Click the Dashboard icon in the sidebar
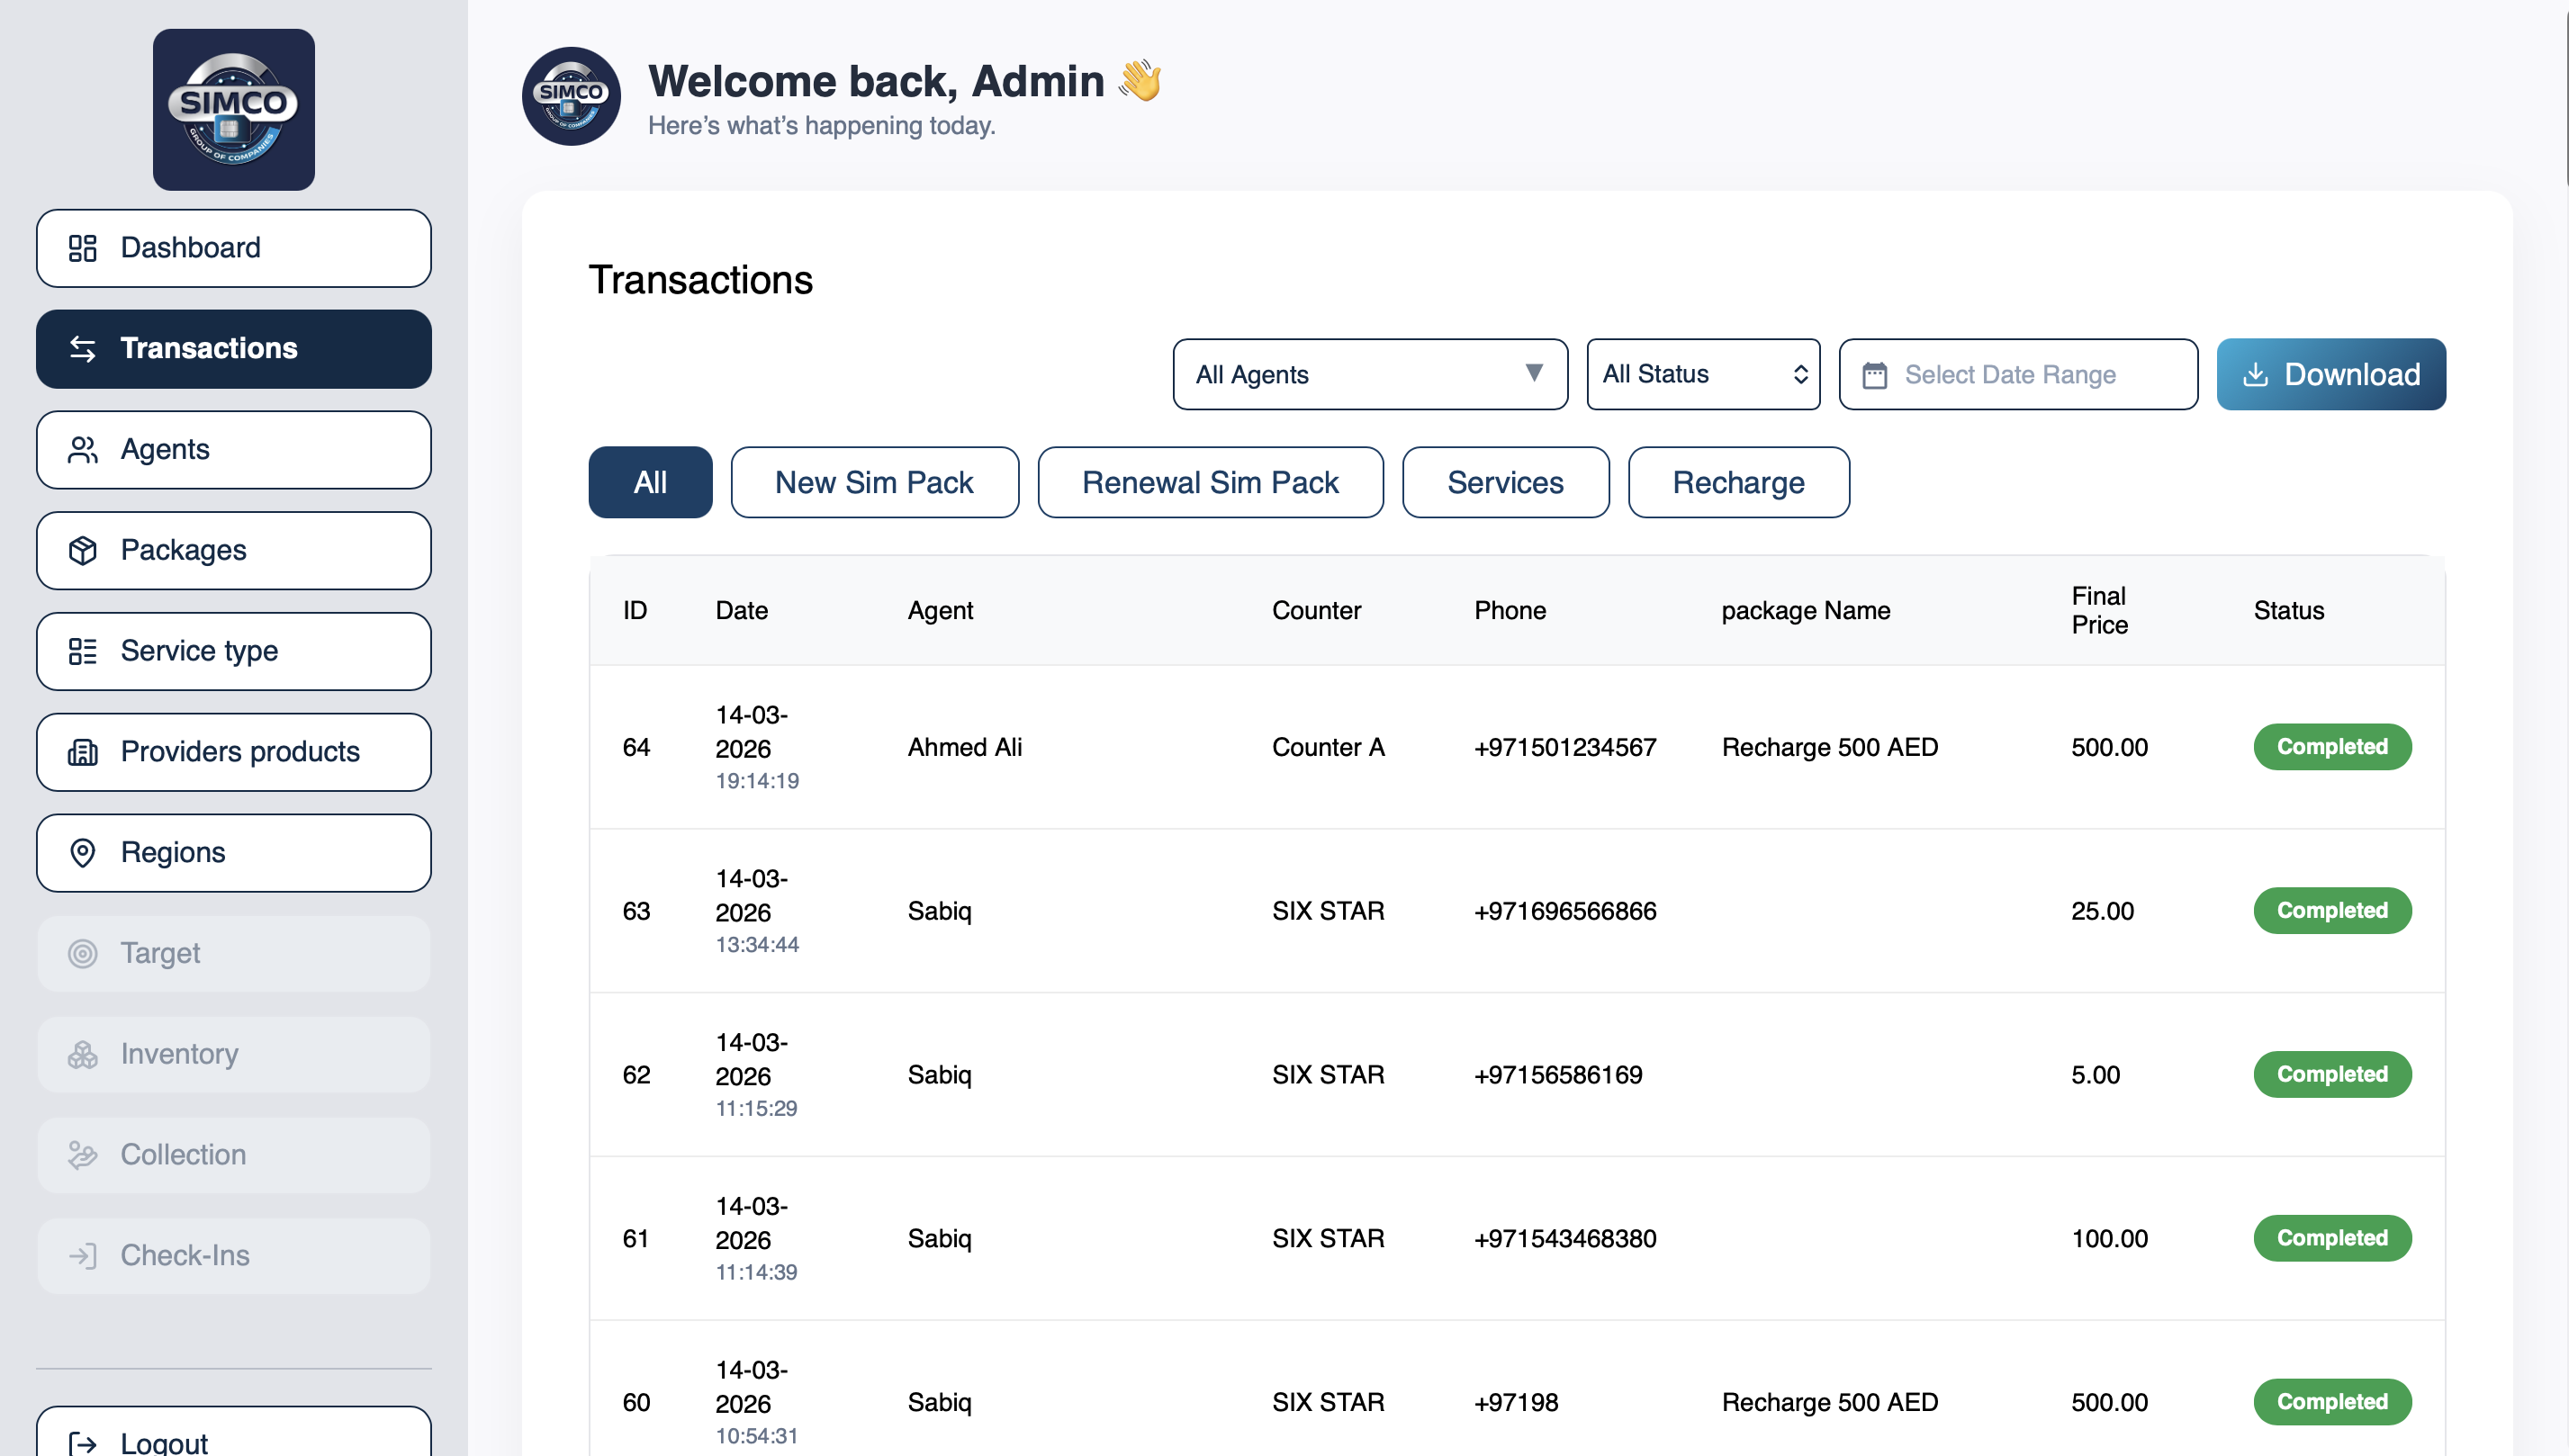The width and height of the screenshot is (2569, 1456). pos(84,247)
